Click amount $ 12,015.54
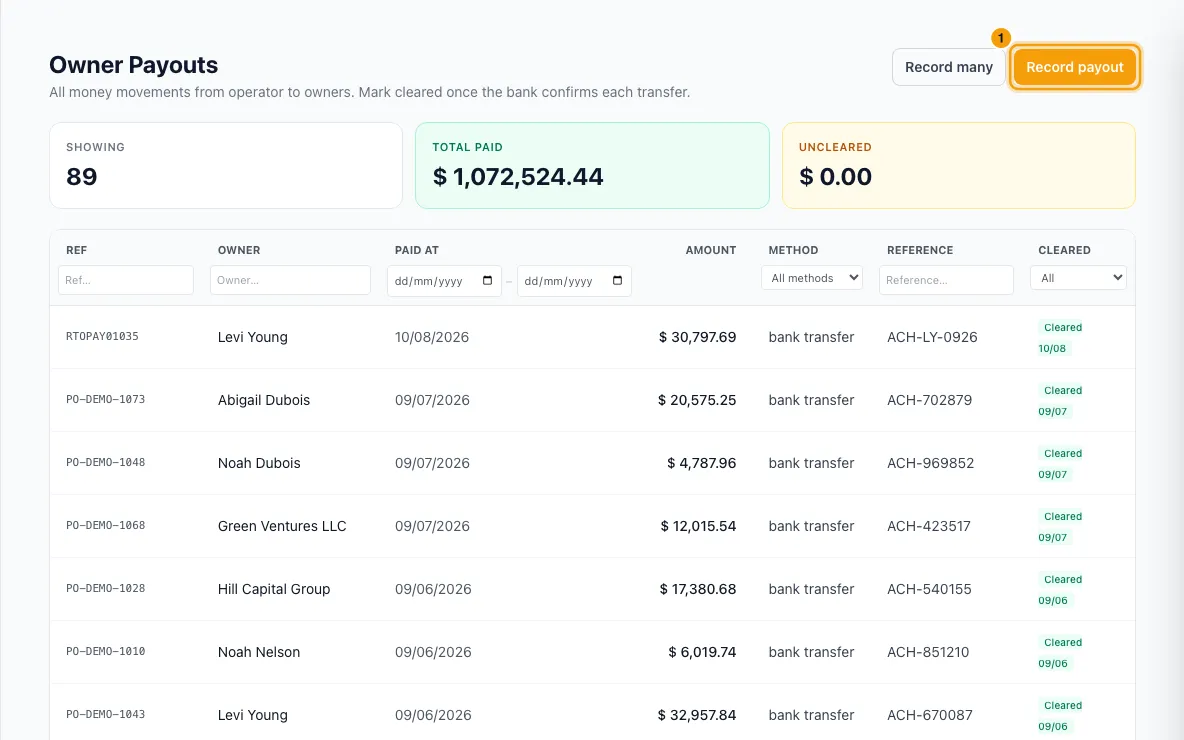 [x=698, y=526]
